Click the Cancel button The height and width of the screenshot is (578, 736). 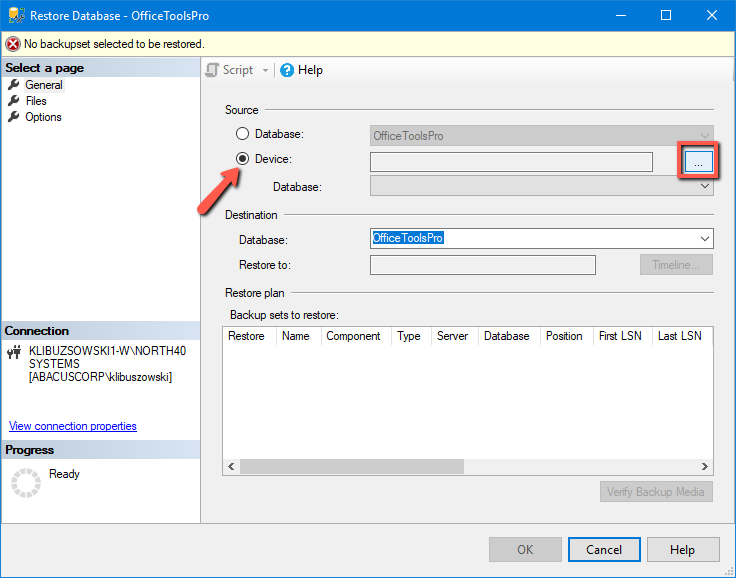pyautogui.click(x=604, y=549)
